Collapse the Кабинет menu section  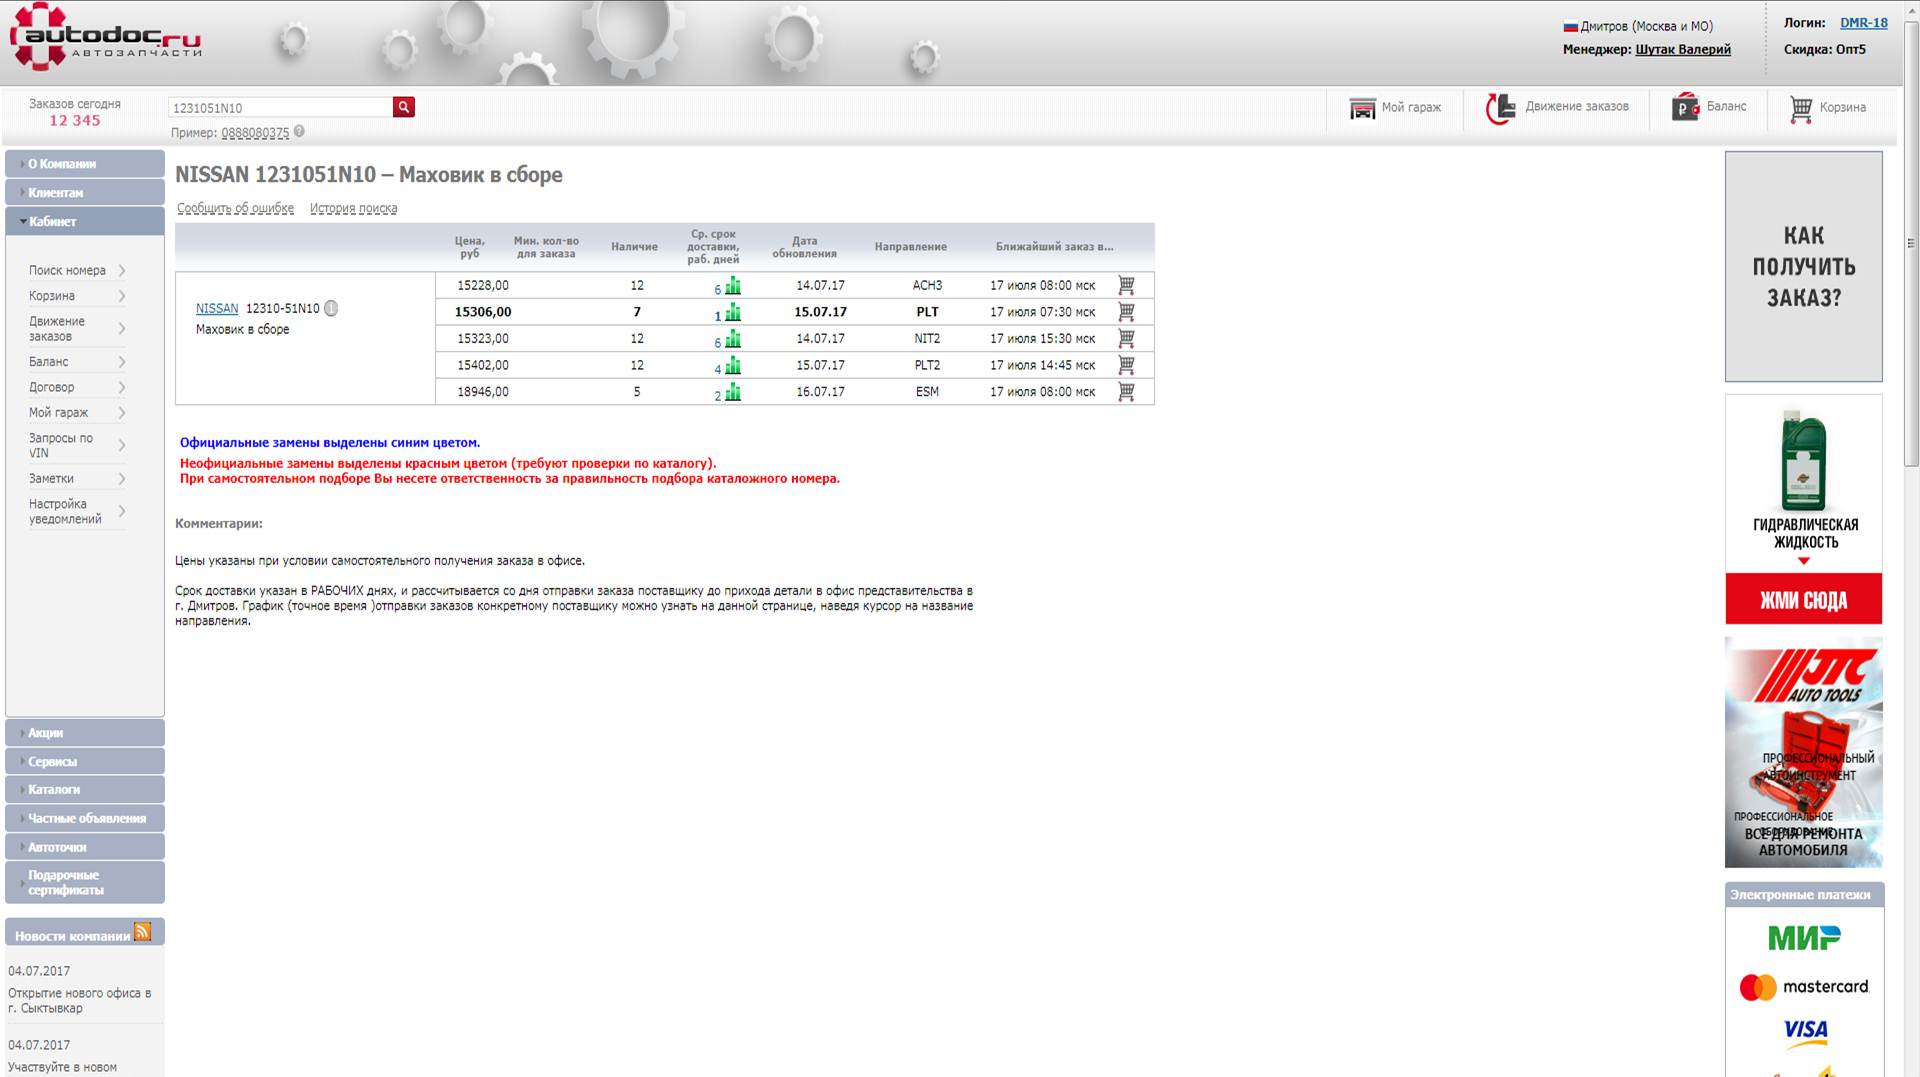click(x=85, y=221)
